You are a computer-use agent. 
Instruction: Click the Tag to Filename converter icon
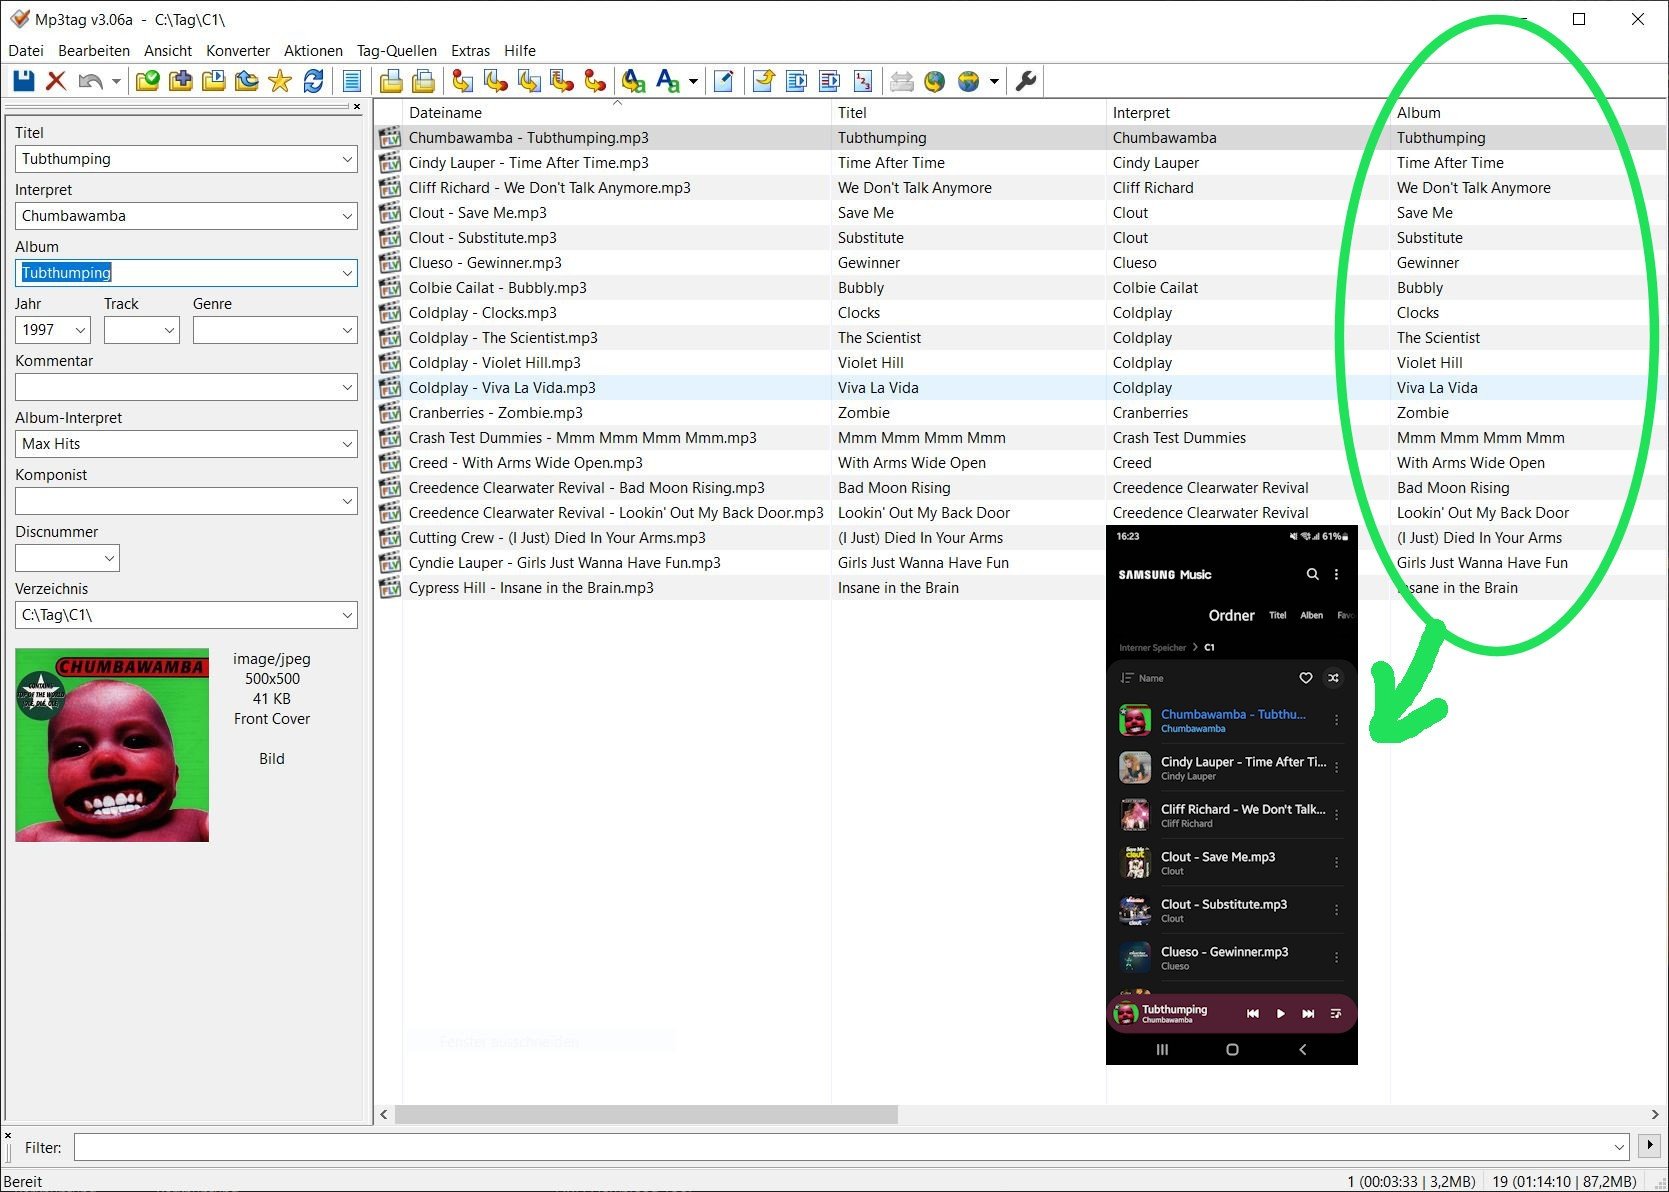point(462,81)
